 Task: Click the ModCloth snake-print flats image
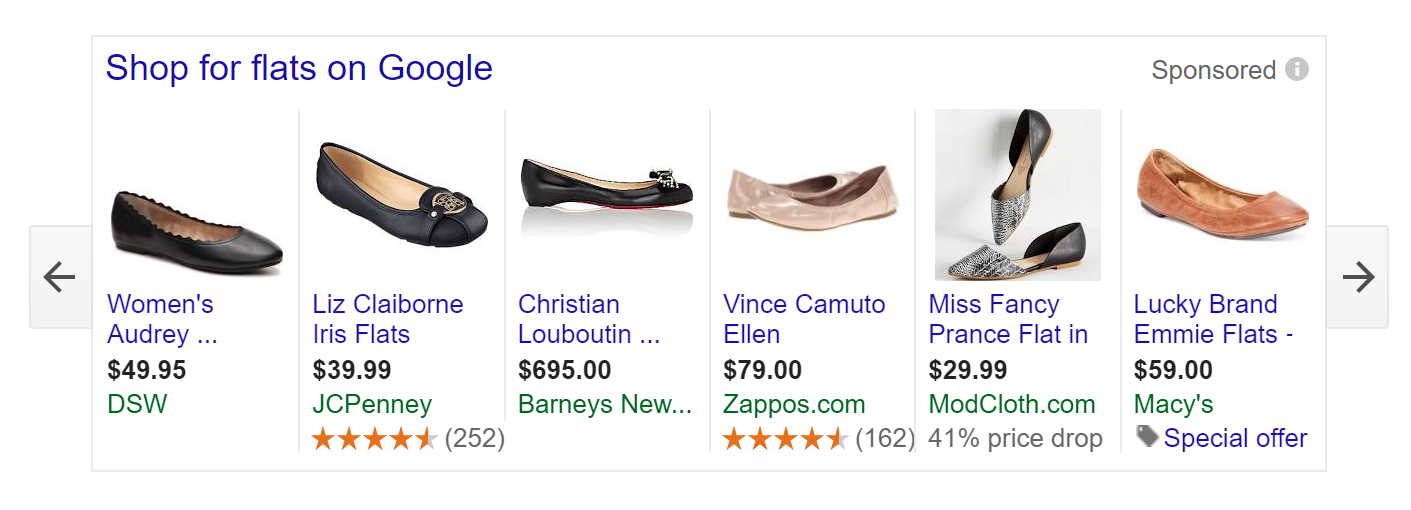1017,195
